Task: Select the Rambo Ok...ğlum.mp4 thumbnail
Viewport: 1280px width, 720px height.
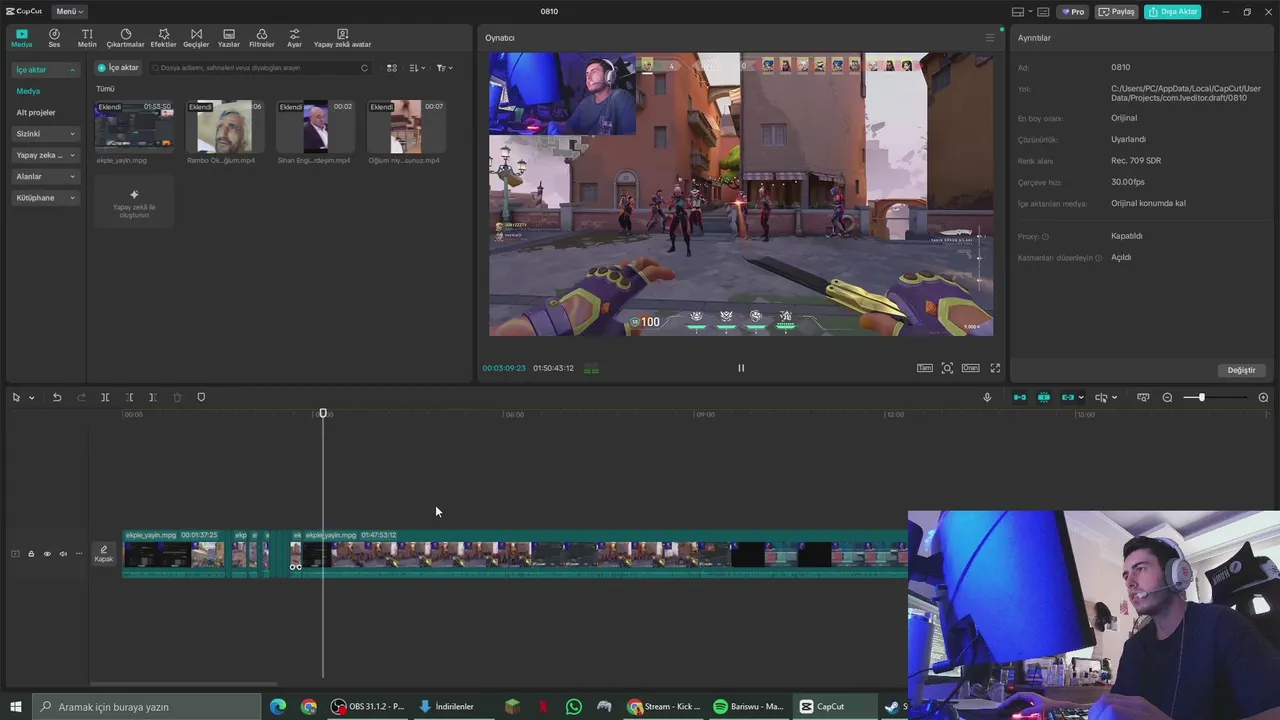Action: 224,126
